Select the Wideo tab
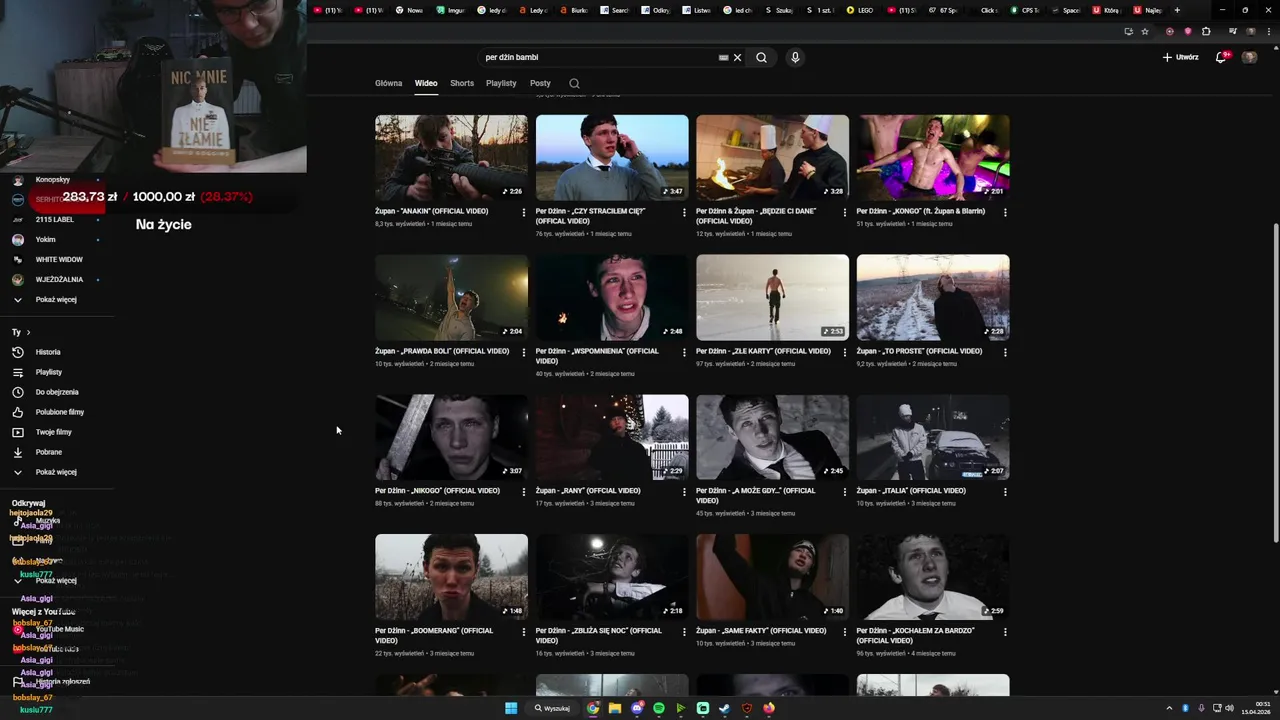Viewport: 1280px width, 720px height. pos(426,83)
